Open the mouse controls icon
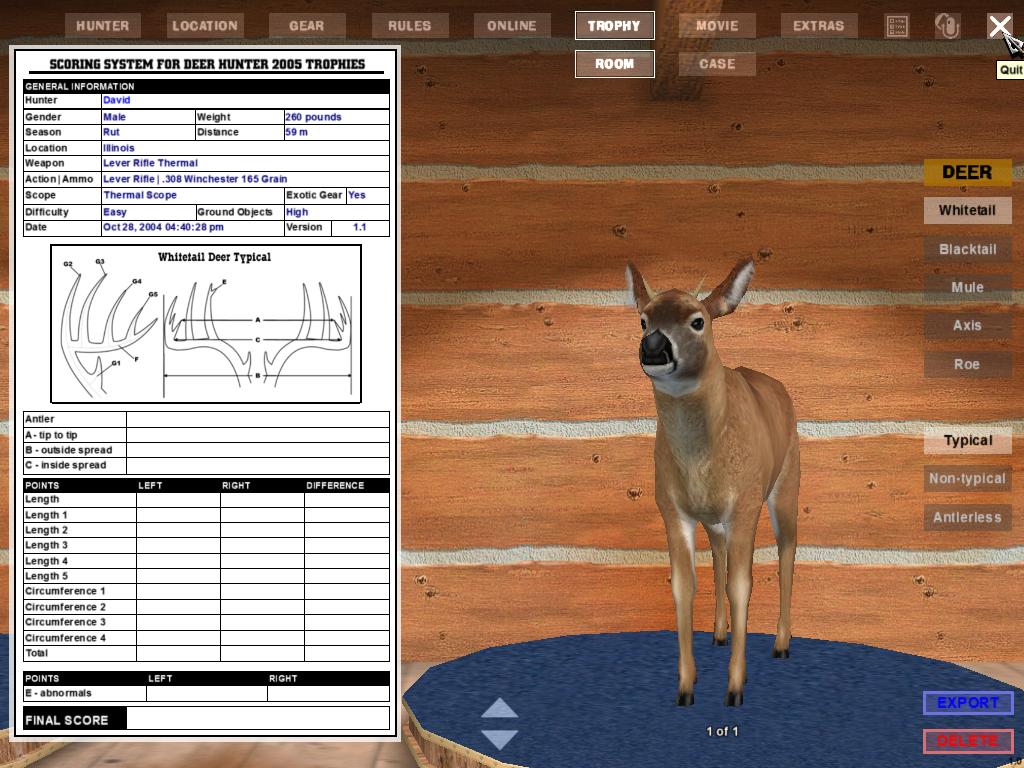 click(x=947, y=26)
